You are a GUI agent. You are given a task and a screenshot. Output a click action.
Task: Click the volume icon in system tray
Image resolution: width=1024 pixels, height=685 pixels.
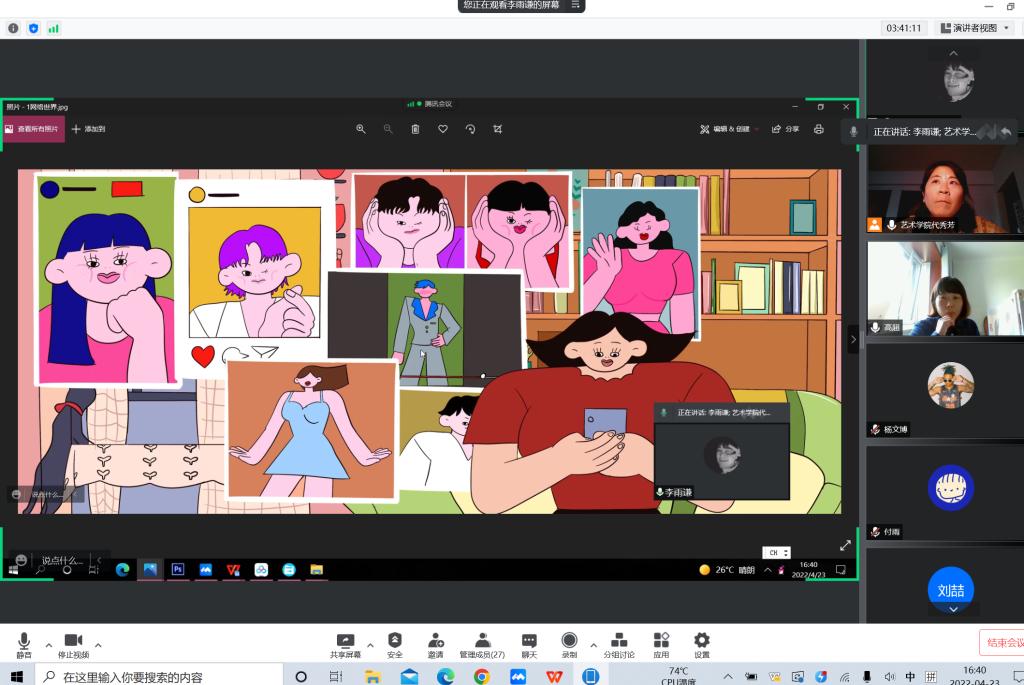click(x=889, y=677)
